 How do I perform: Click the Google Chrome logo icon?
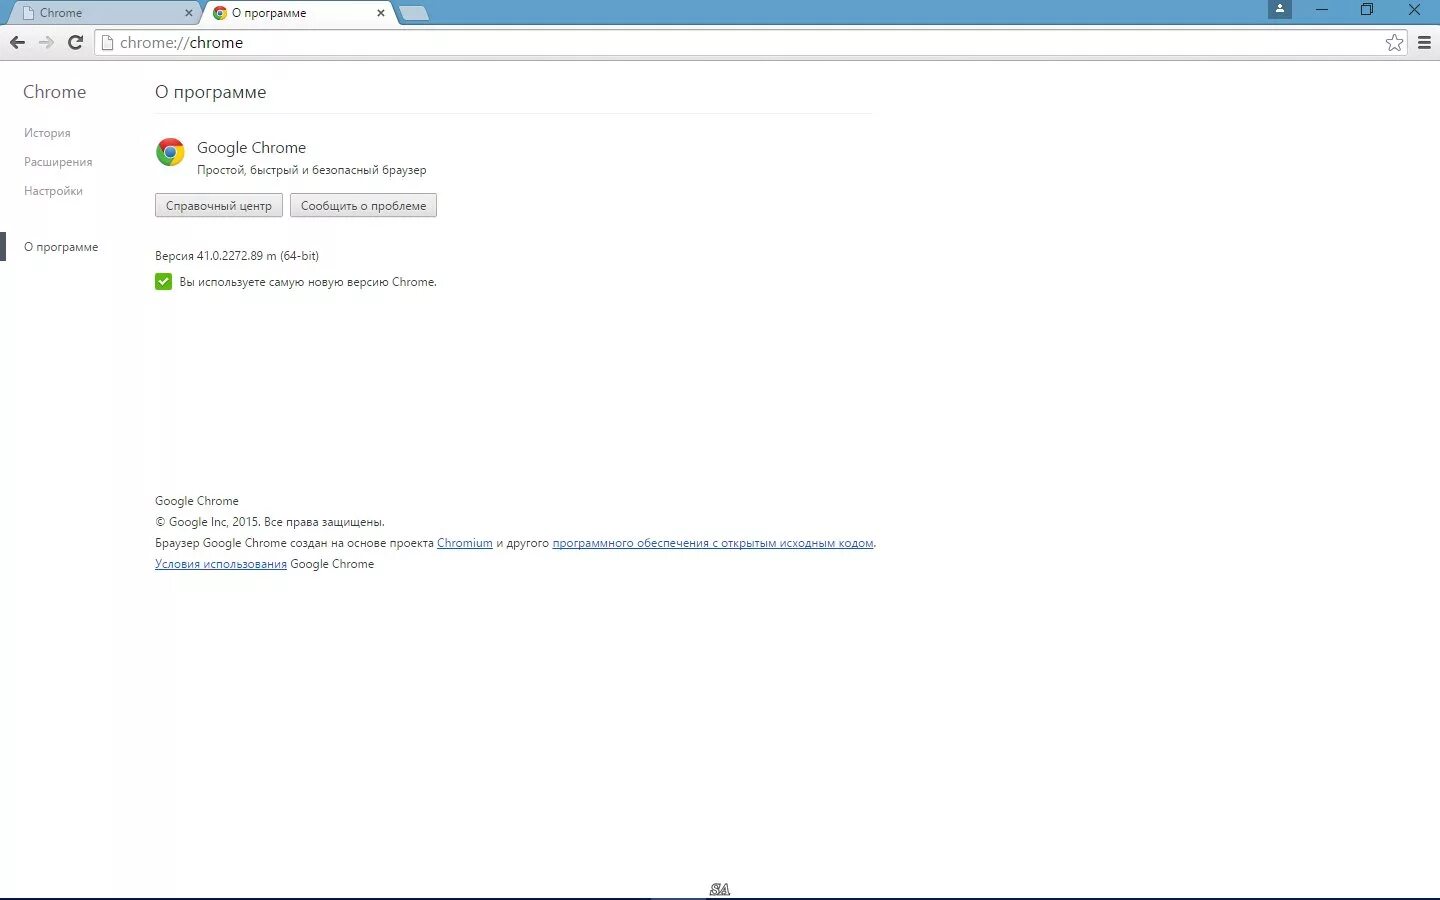click(x=169, y=152)
